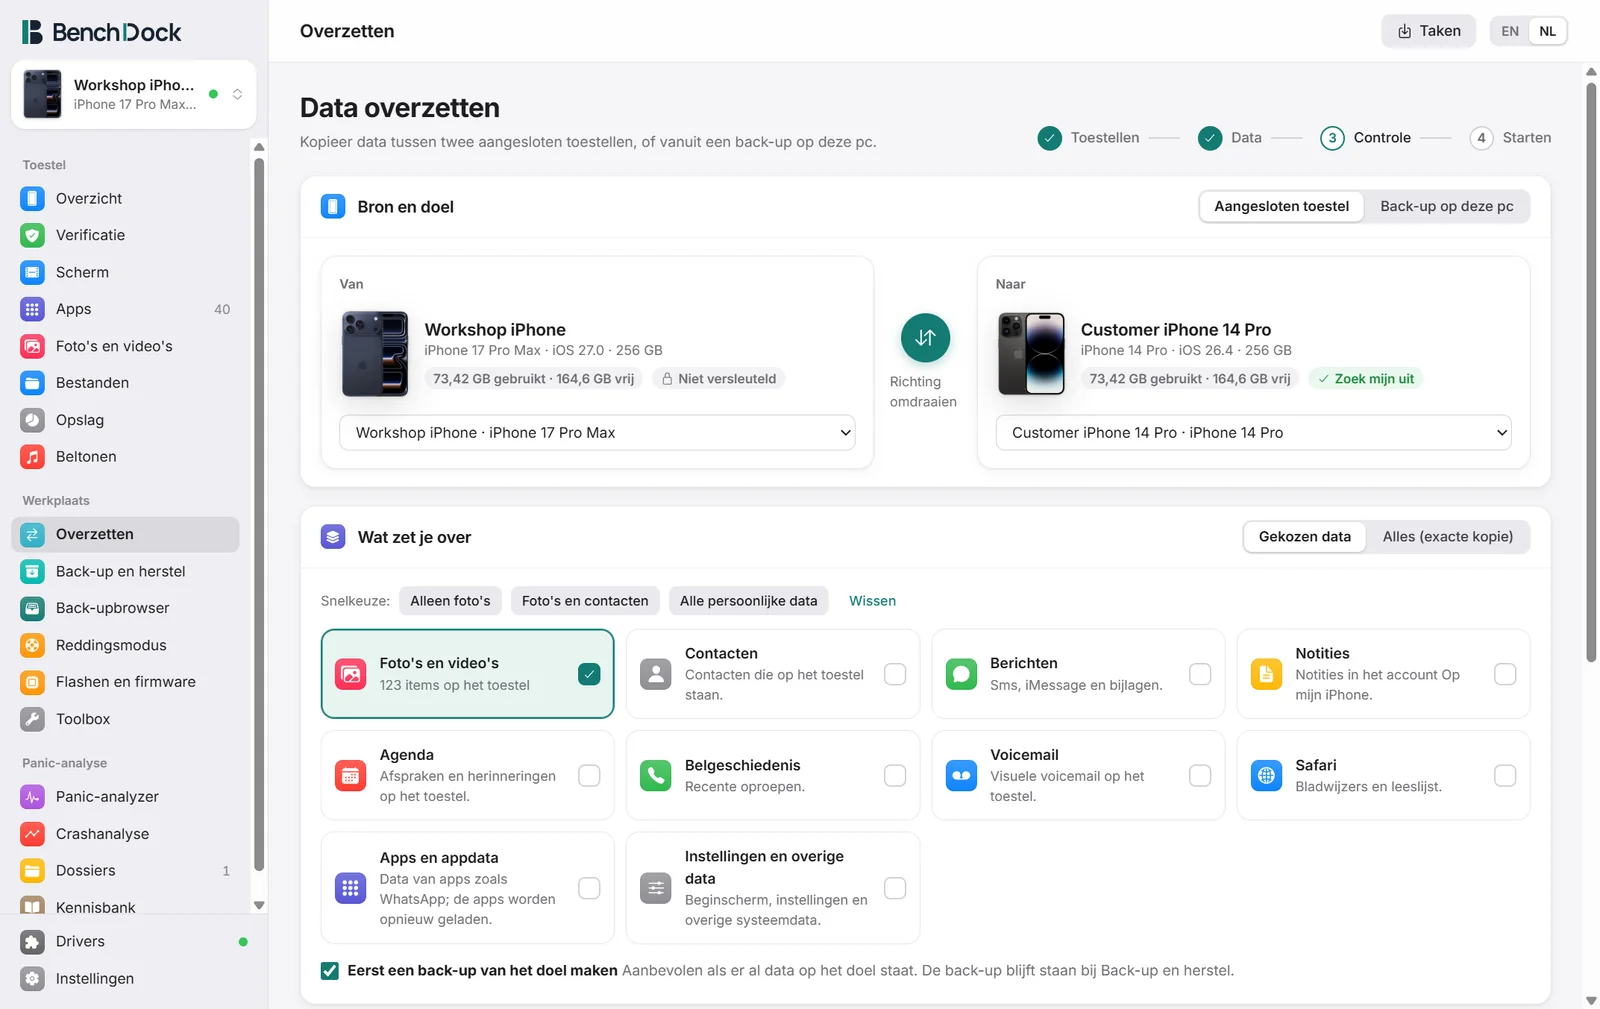This screenshot has width=1600, height=1009.
Task: Click the Workshop iPhone source thumbnail
Action: coord(375,354)
